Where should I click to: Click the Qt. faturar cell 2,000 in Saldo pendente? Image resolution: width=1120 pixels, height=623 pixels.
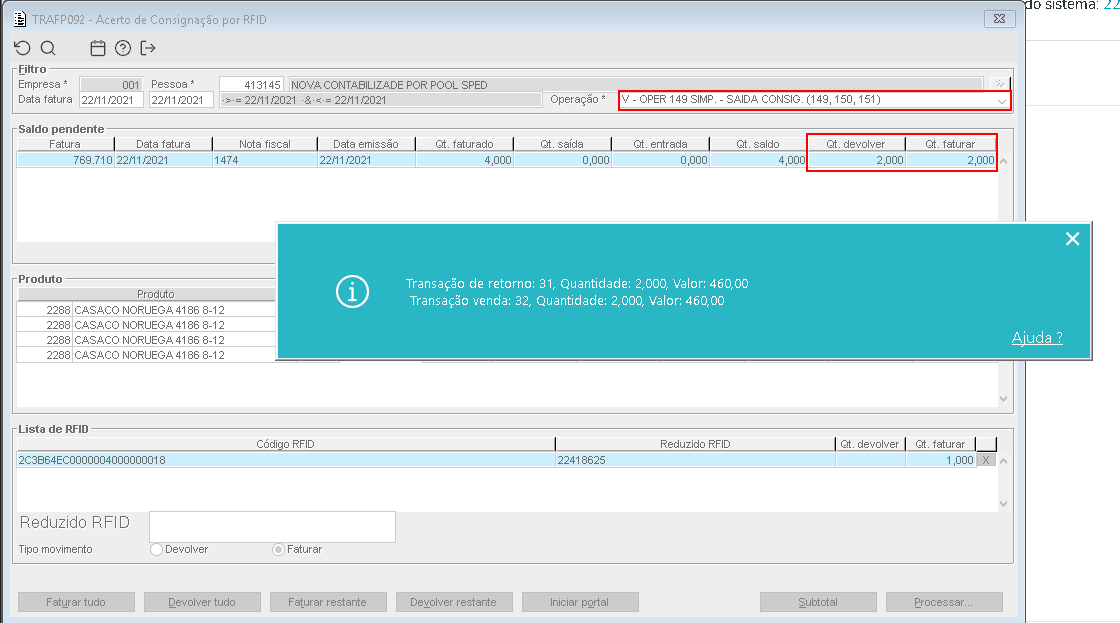click(950, 160)
